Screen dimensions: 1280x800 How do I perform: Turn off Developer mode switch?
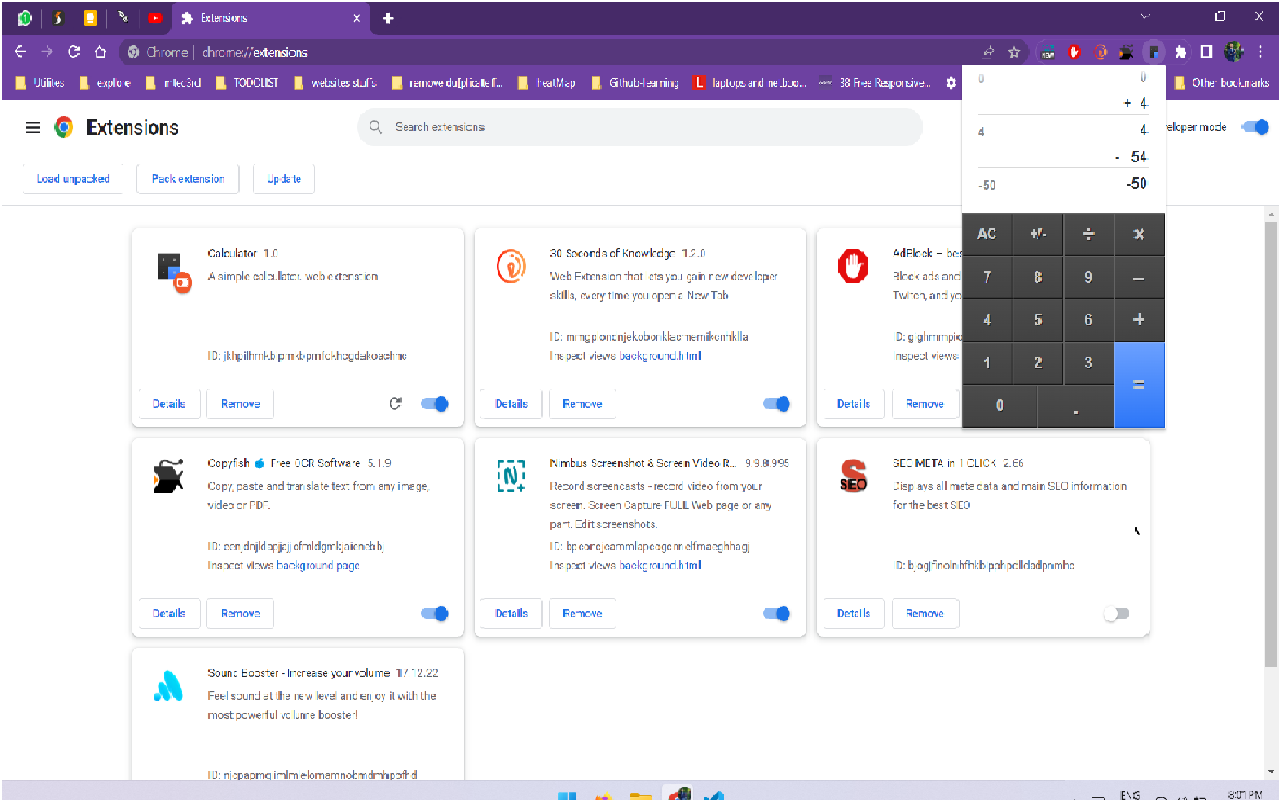coord(1254,127)
